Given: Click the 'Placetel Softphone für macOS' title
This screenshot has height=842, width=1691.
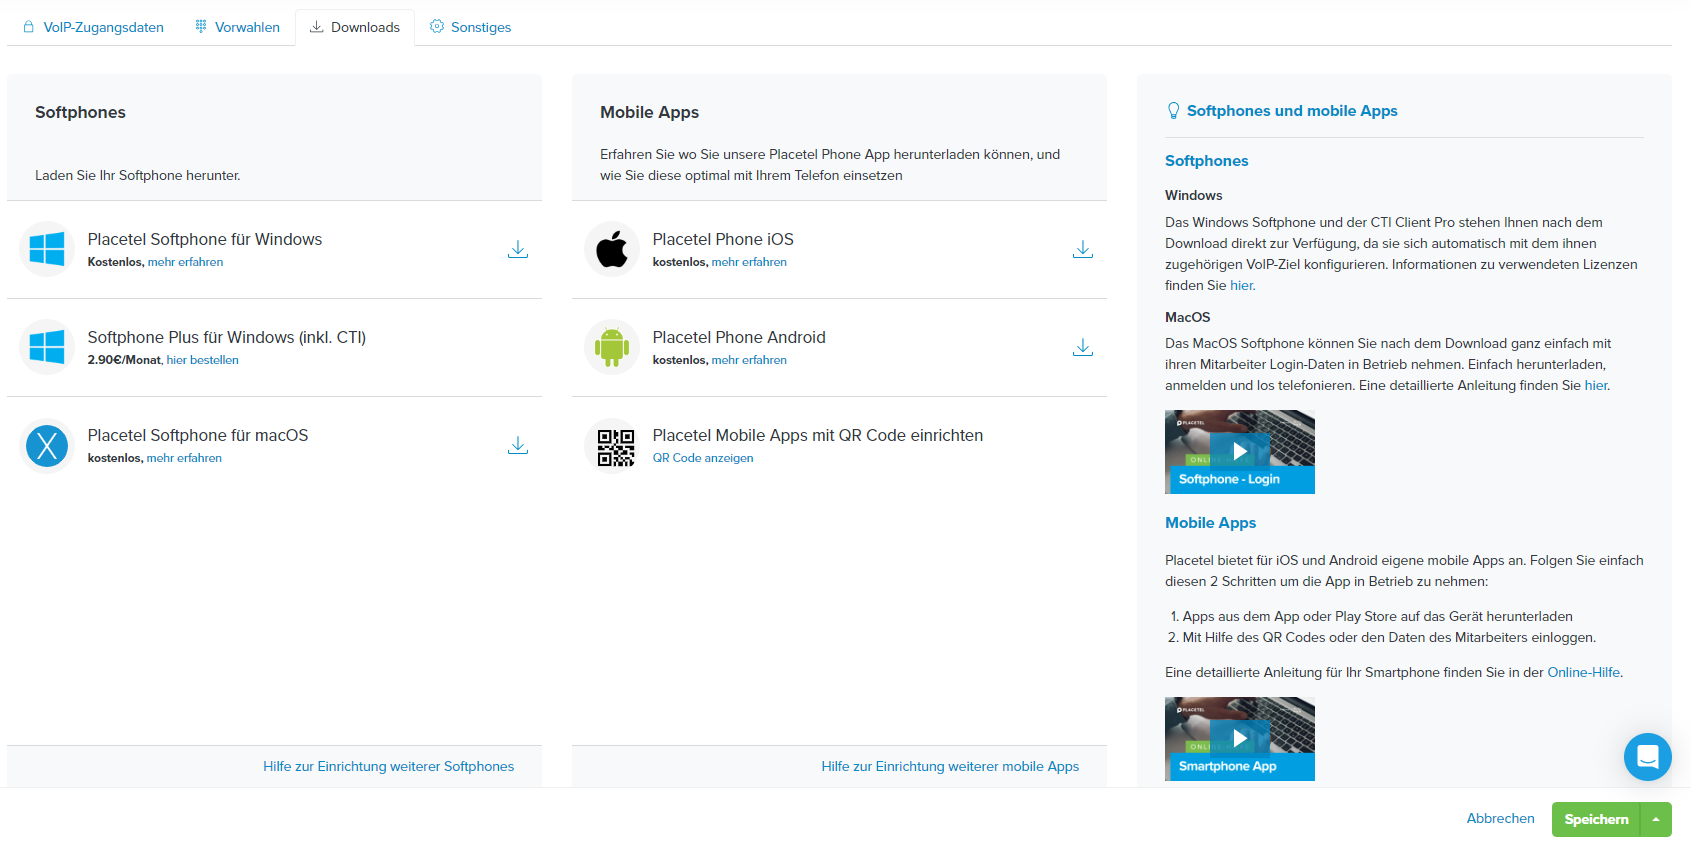Looking at the screenshot, I should coord(198,435).
